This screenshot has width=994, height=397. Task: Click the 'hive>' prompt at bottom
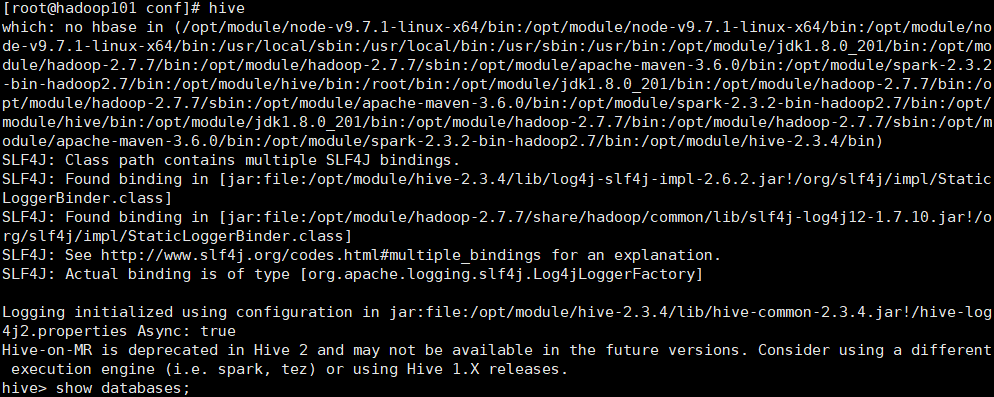tap(24, 388)
